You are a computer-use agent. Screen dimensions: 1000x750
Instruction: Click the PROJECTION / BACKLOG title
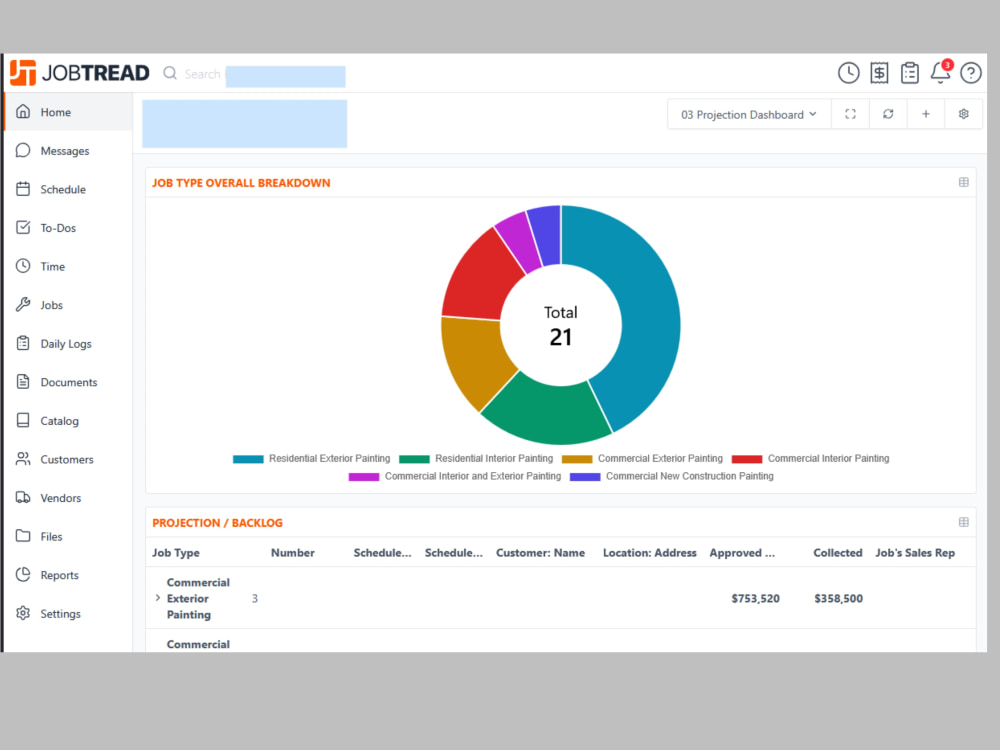click(x=217, y=523)
